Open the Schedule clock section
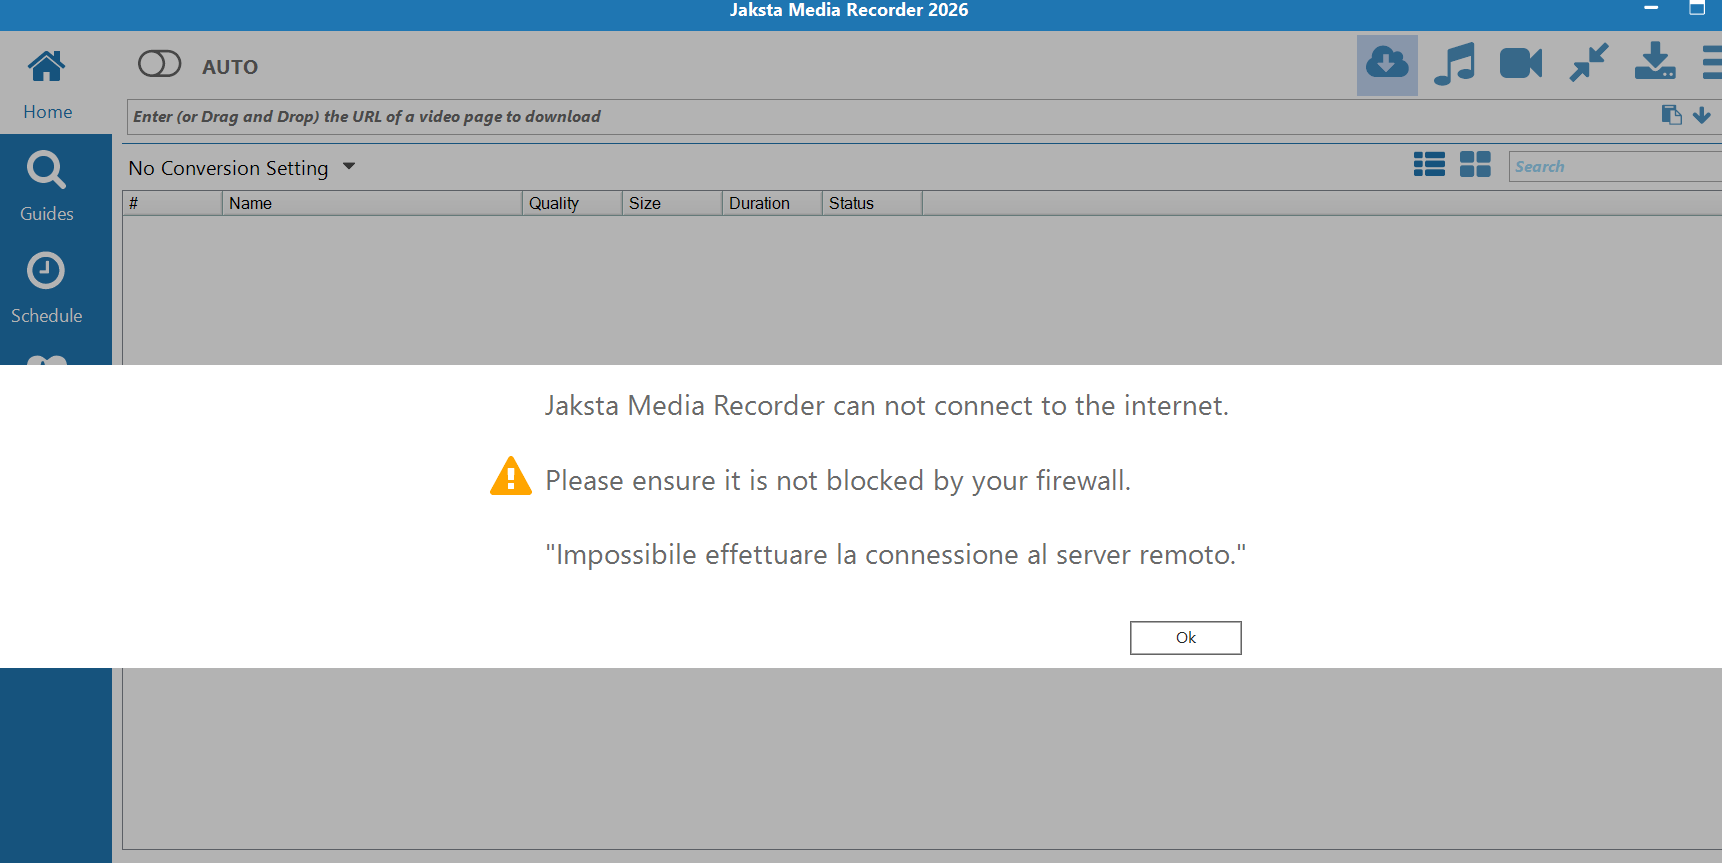 [x=47, y=288]
